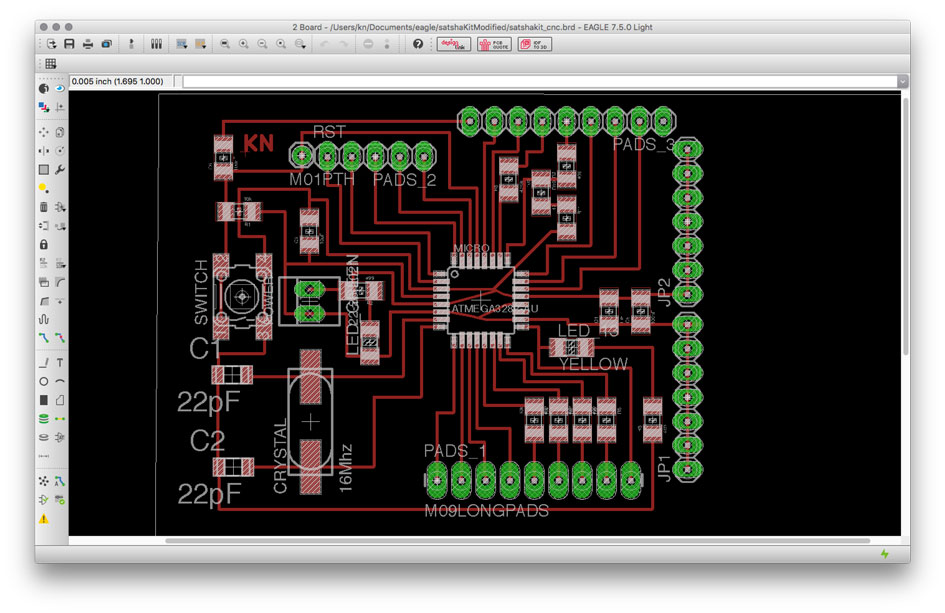Image resolution: width=945 pixels, height=613 pixels.
Task: Click the open/switch file icon at toolbar start
Action: coord(52,44)
